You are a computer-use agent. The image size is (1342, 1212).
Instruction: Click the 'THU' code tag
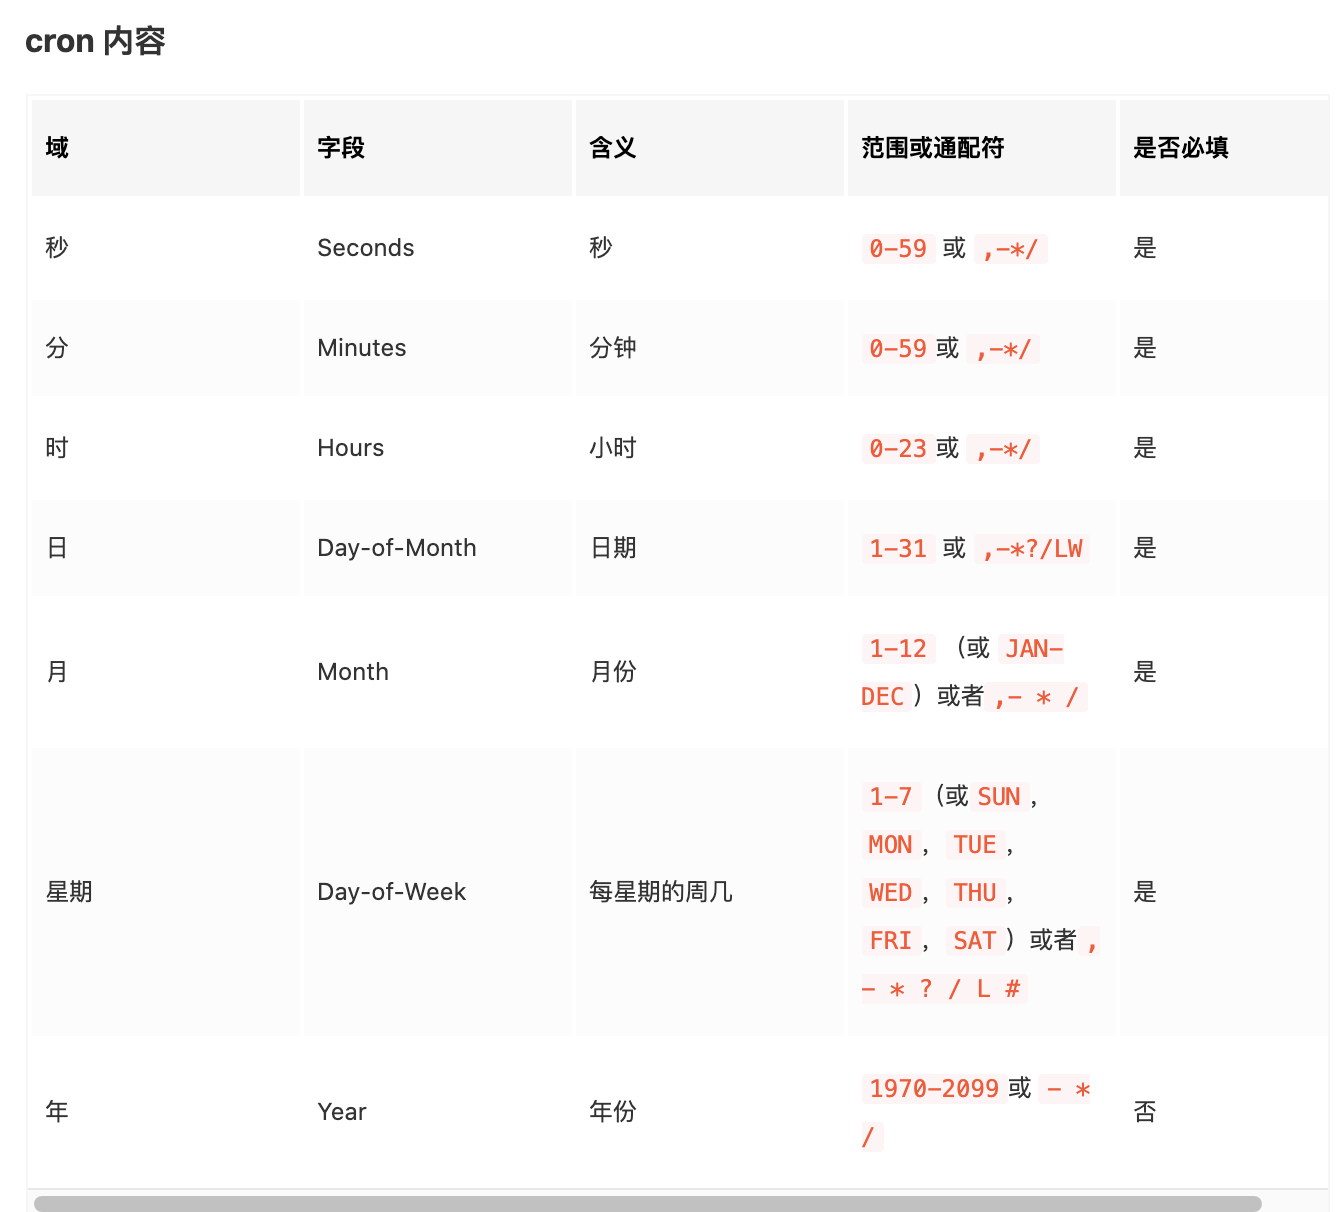pos(975,893)
